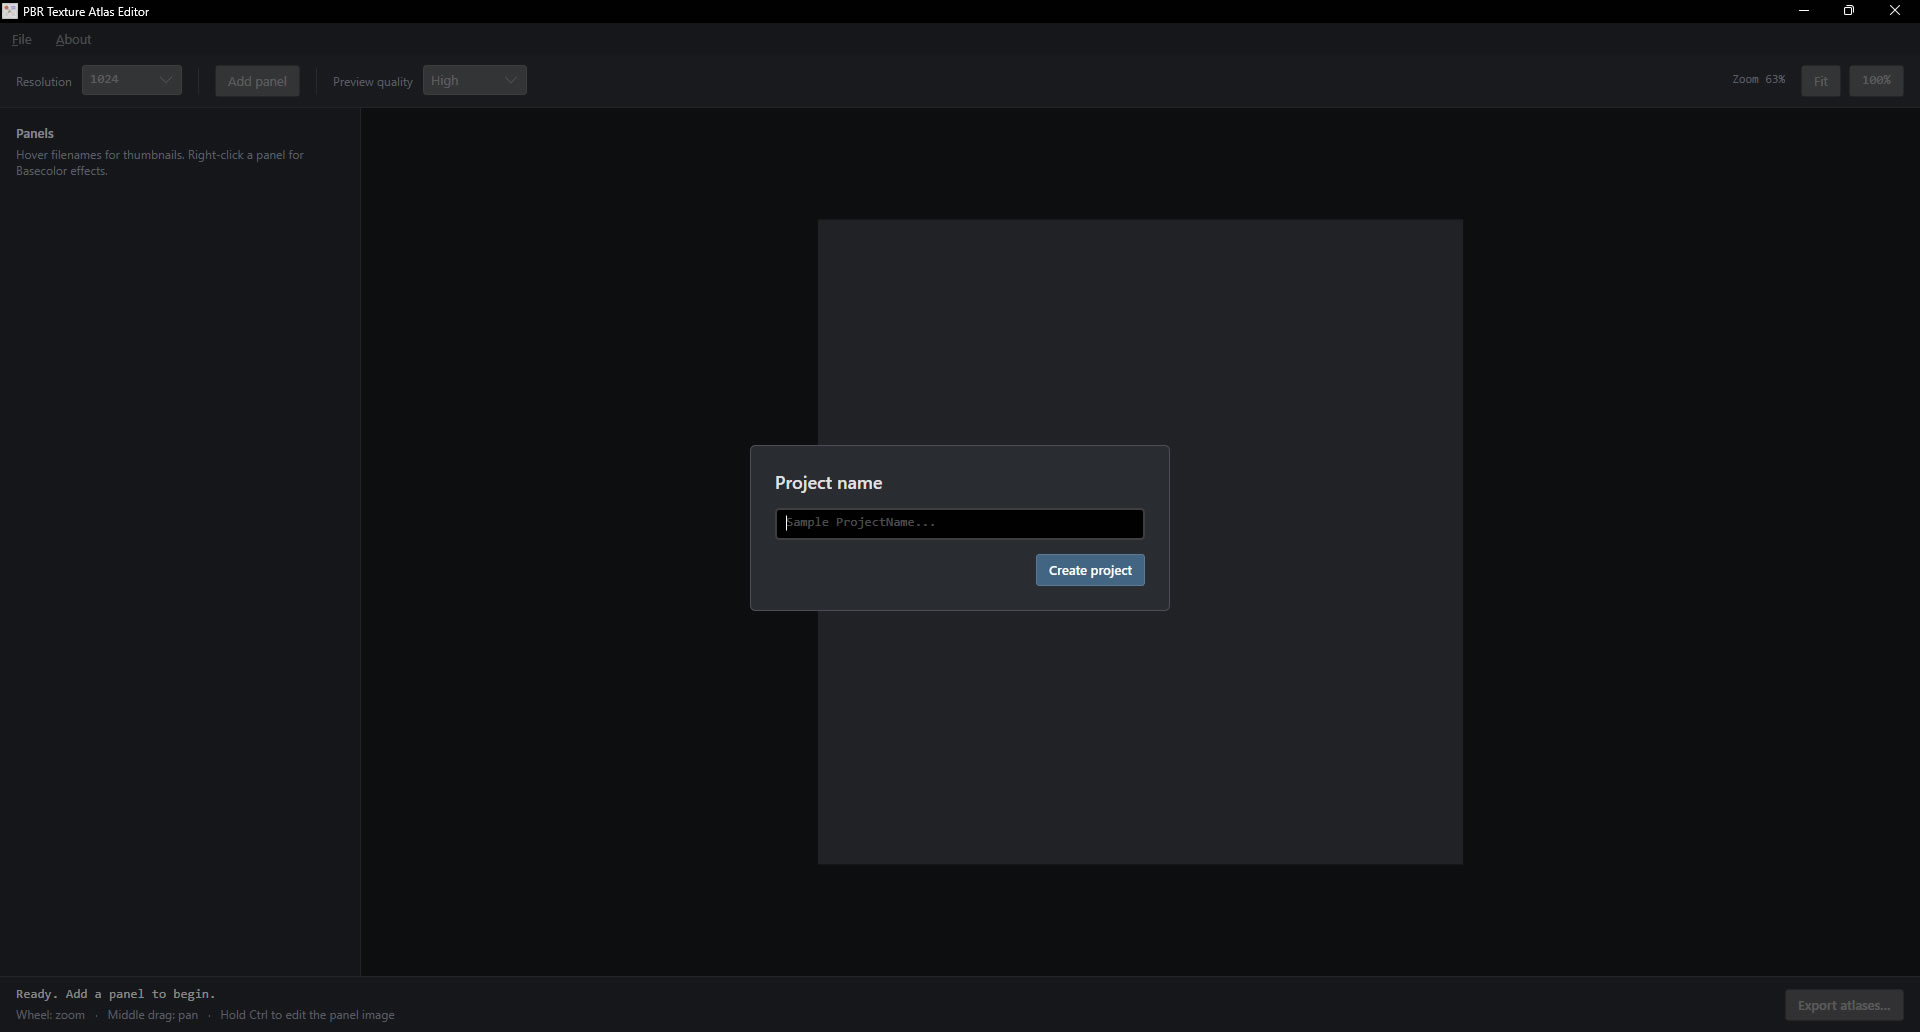The image size is (1920, 1032).
Task: Click the 'Project name' dialog title
Action: click(x=828, y=483)
